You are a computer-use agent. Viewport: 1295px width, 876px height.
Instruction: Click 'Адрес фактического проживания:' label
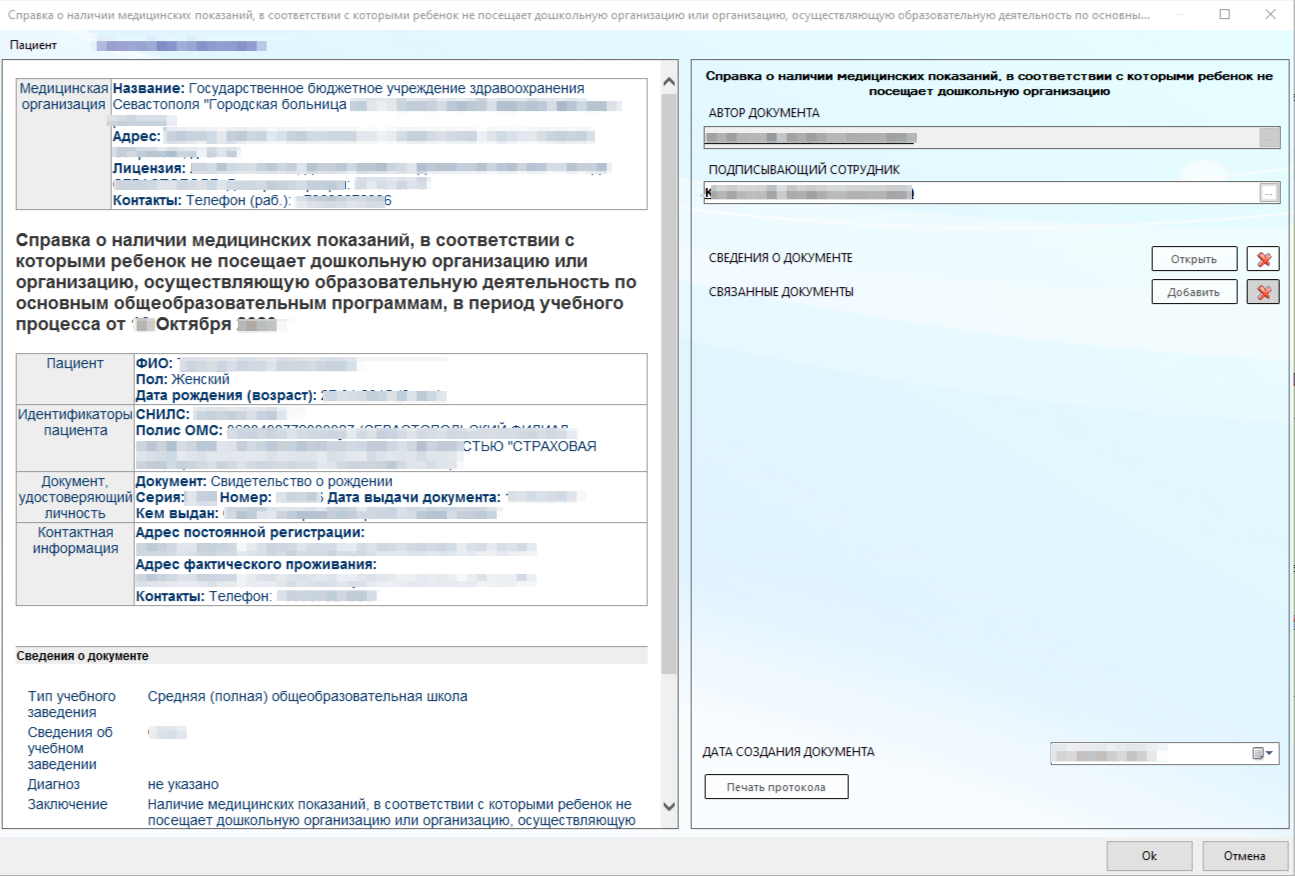(256, 564)
